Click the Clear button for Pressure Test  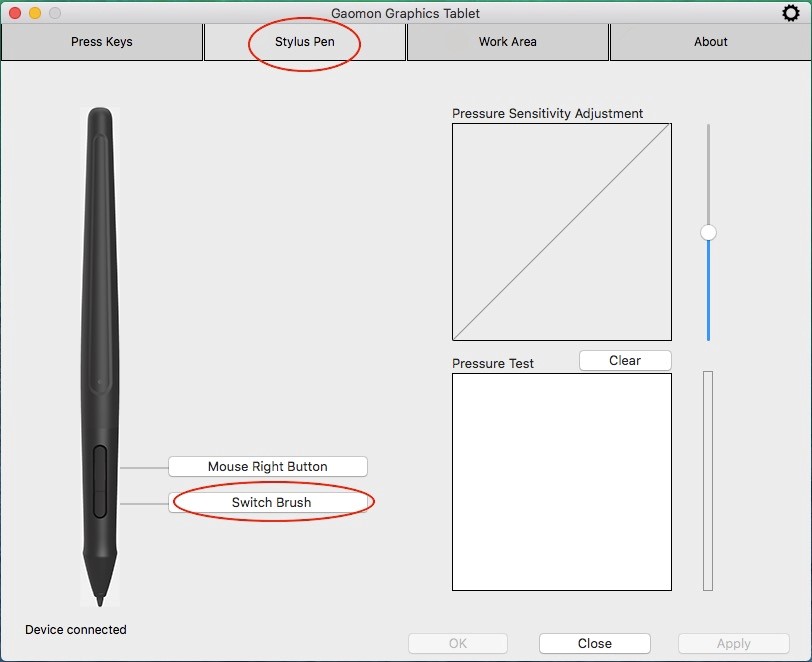click(x=625, y=361)
